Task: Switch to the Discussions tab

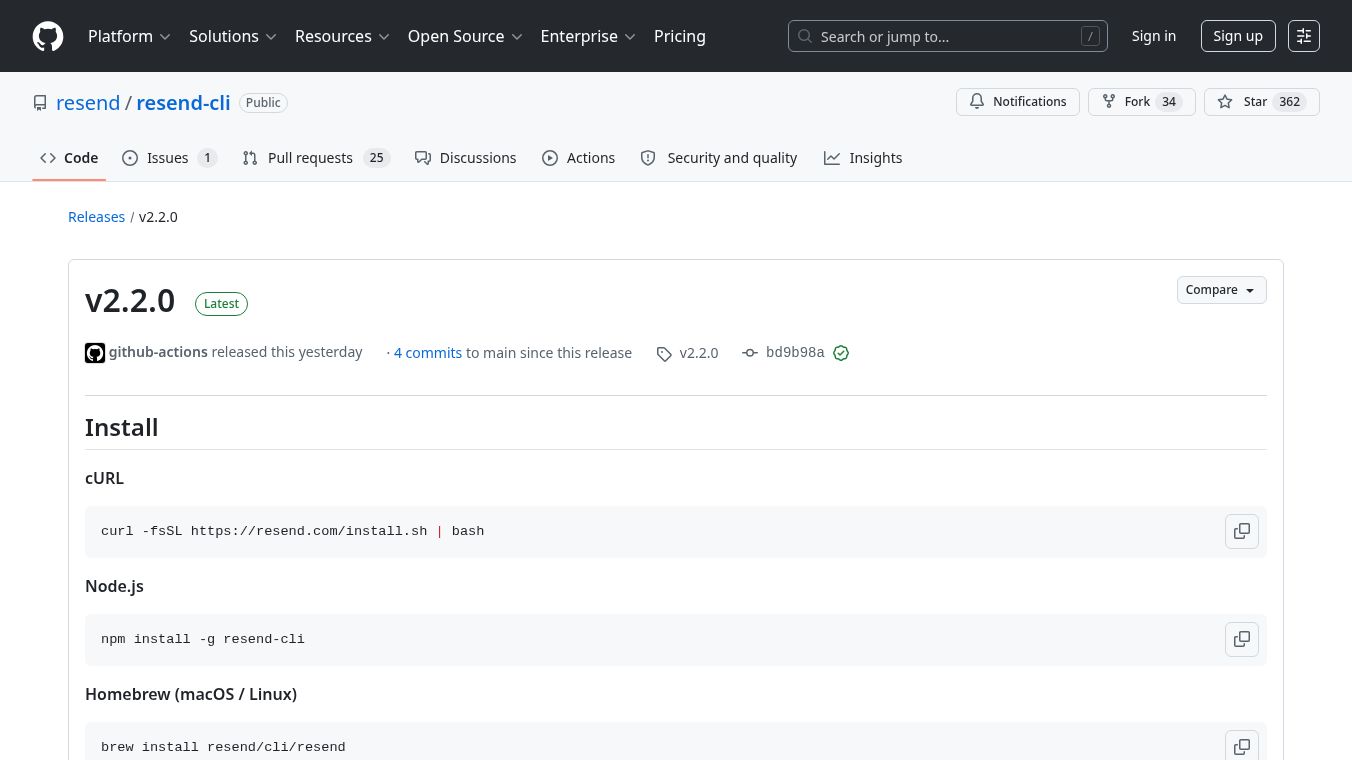Action: coord(466,158)
